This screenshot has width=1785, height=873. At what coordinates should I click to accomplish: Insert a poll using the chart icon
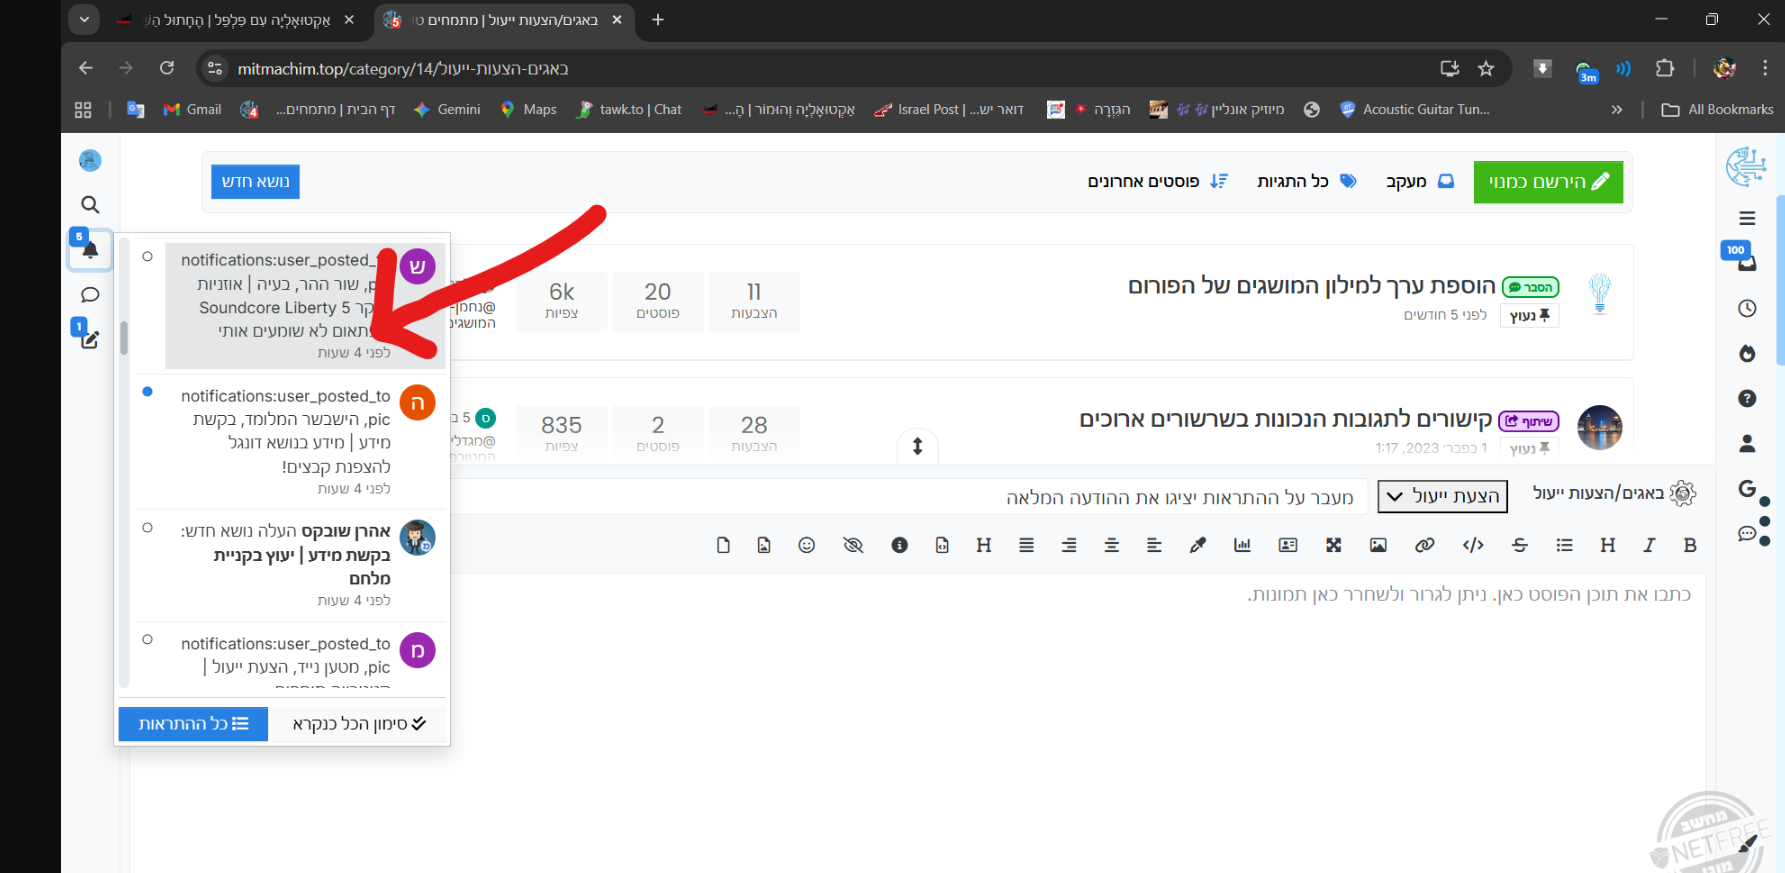coord(1242,545)
